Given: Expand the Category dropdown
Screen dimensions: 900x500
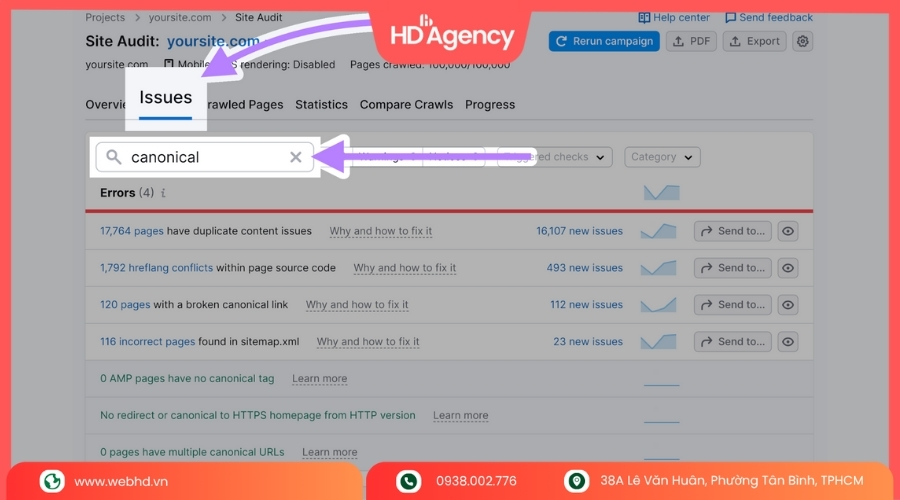Looking at the screenshot, I should click(662, 157).
